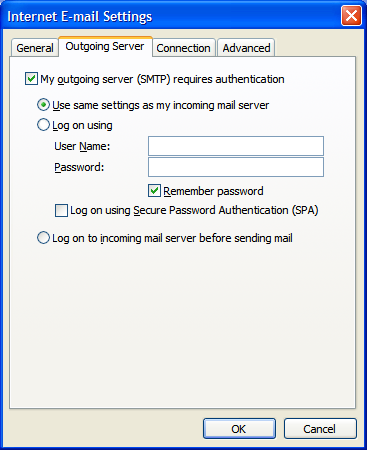The width and height of the screenshot is (367, 450).
Task: Close the Internet E-mail Settings window
Action: point(351,16)
